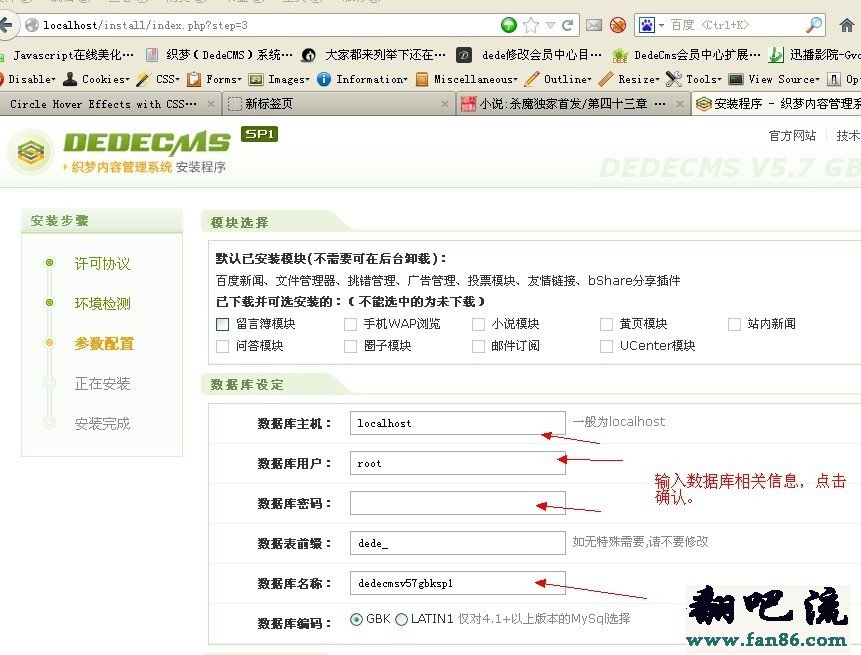Click the Baidu paw search engine icon
This screenshot has height=655, width=861.
(x=646, y=25)
